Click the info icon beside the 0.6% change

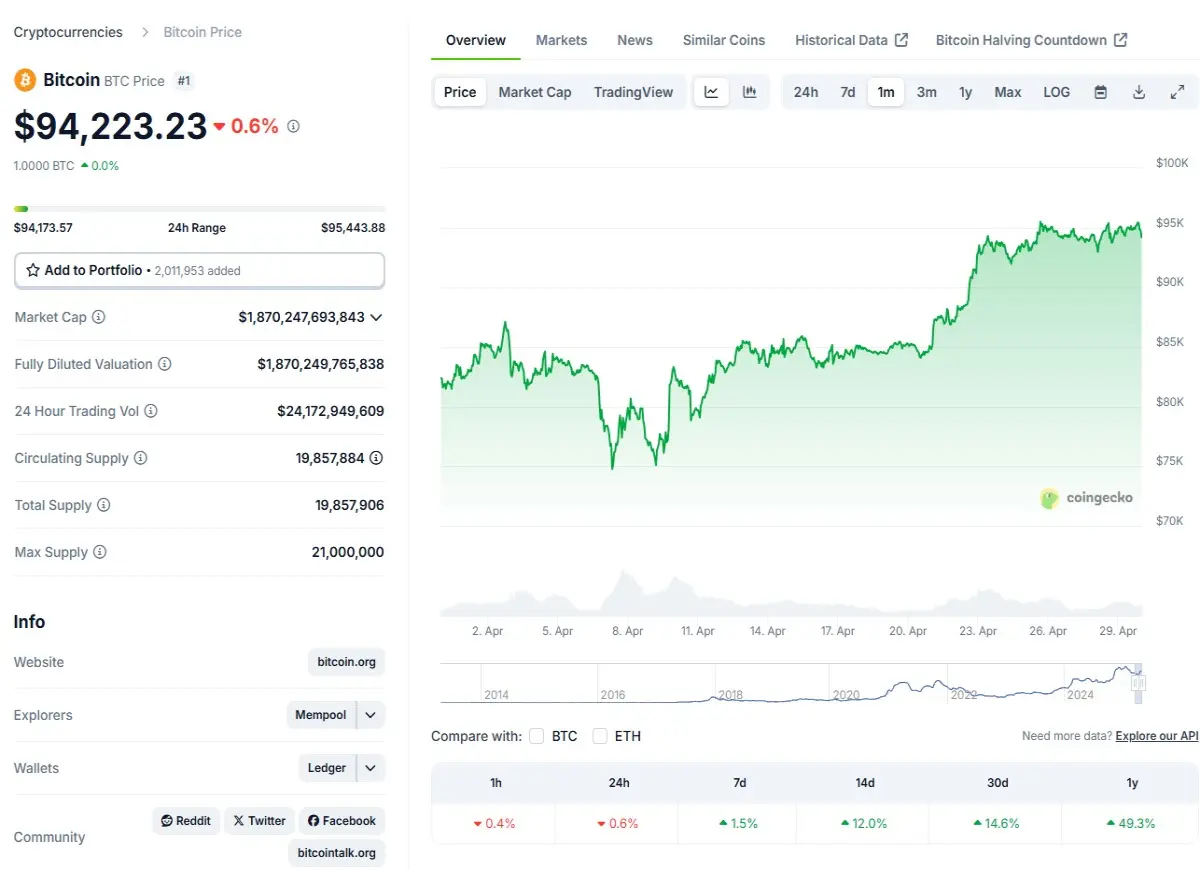[293, 127]
